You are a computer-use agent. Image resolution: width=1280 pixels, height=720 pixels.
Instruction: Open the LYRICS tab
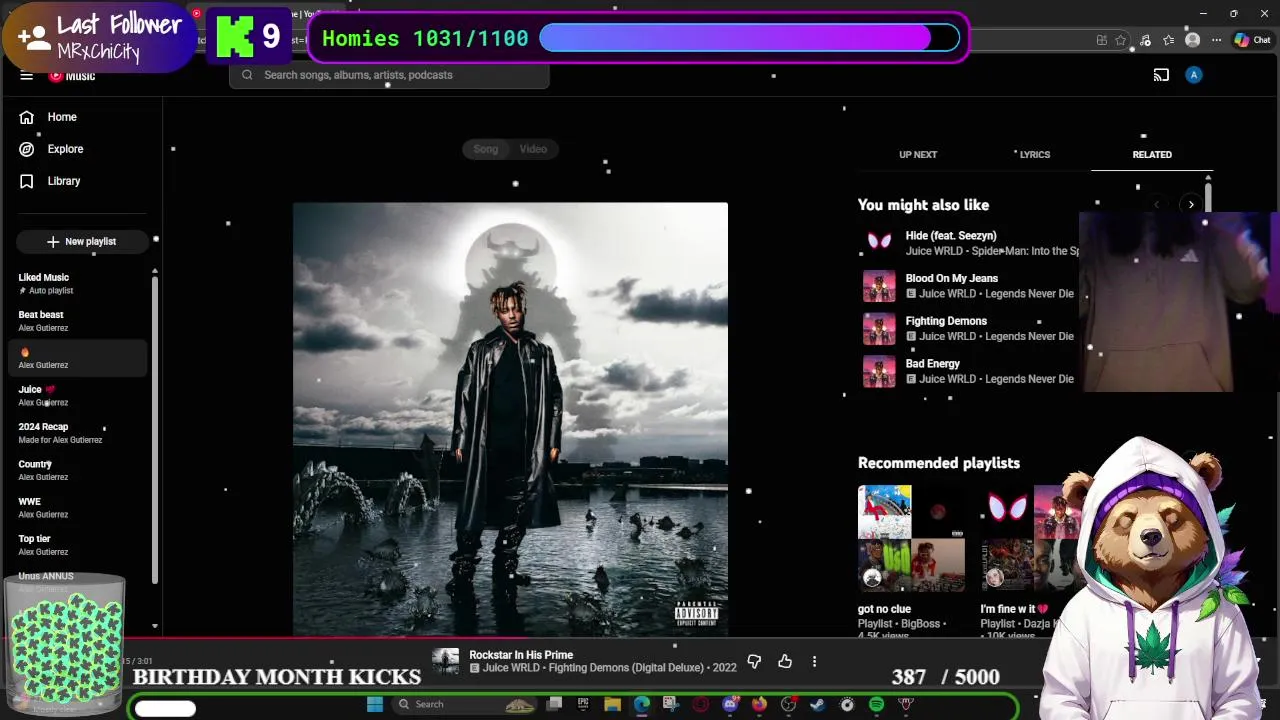[x=1035, y=155]
